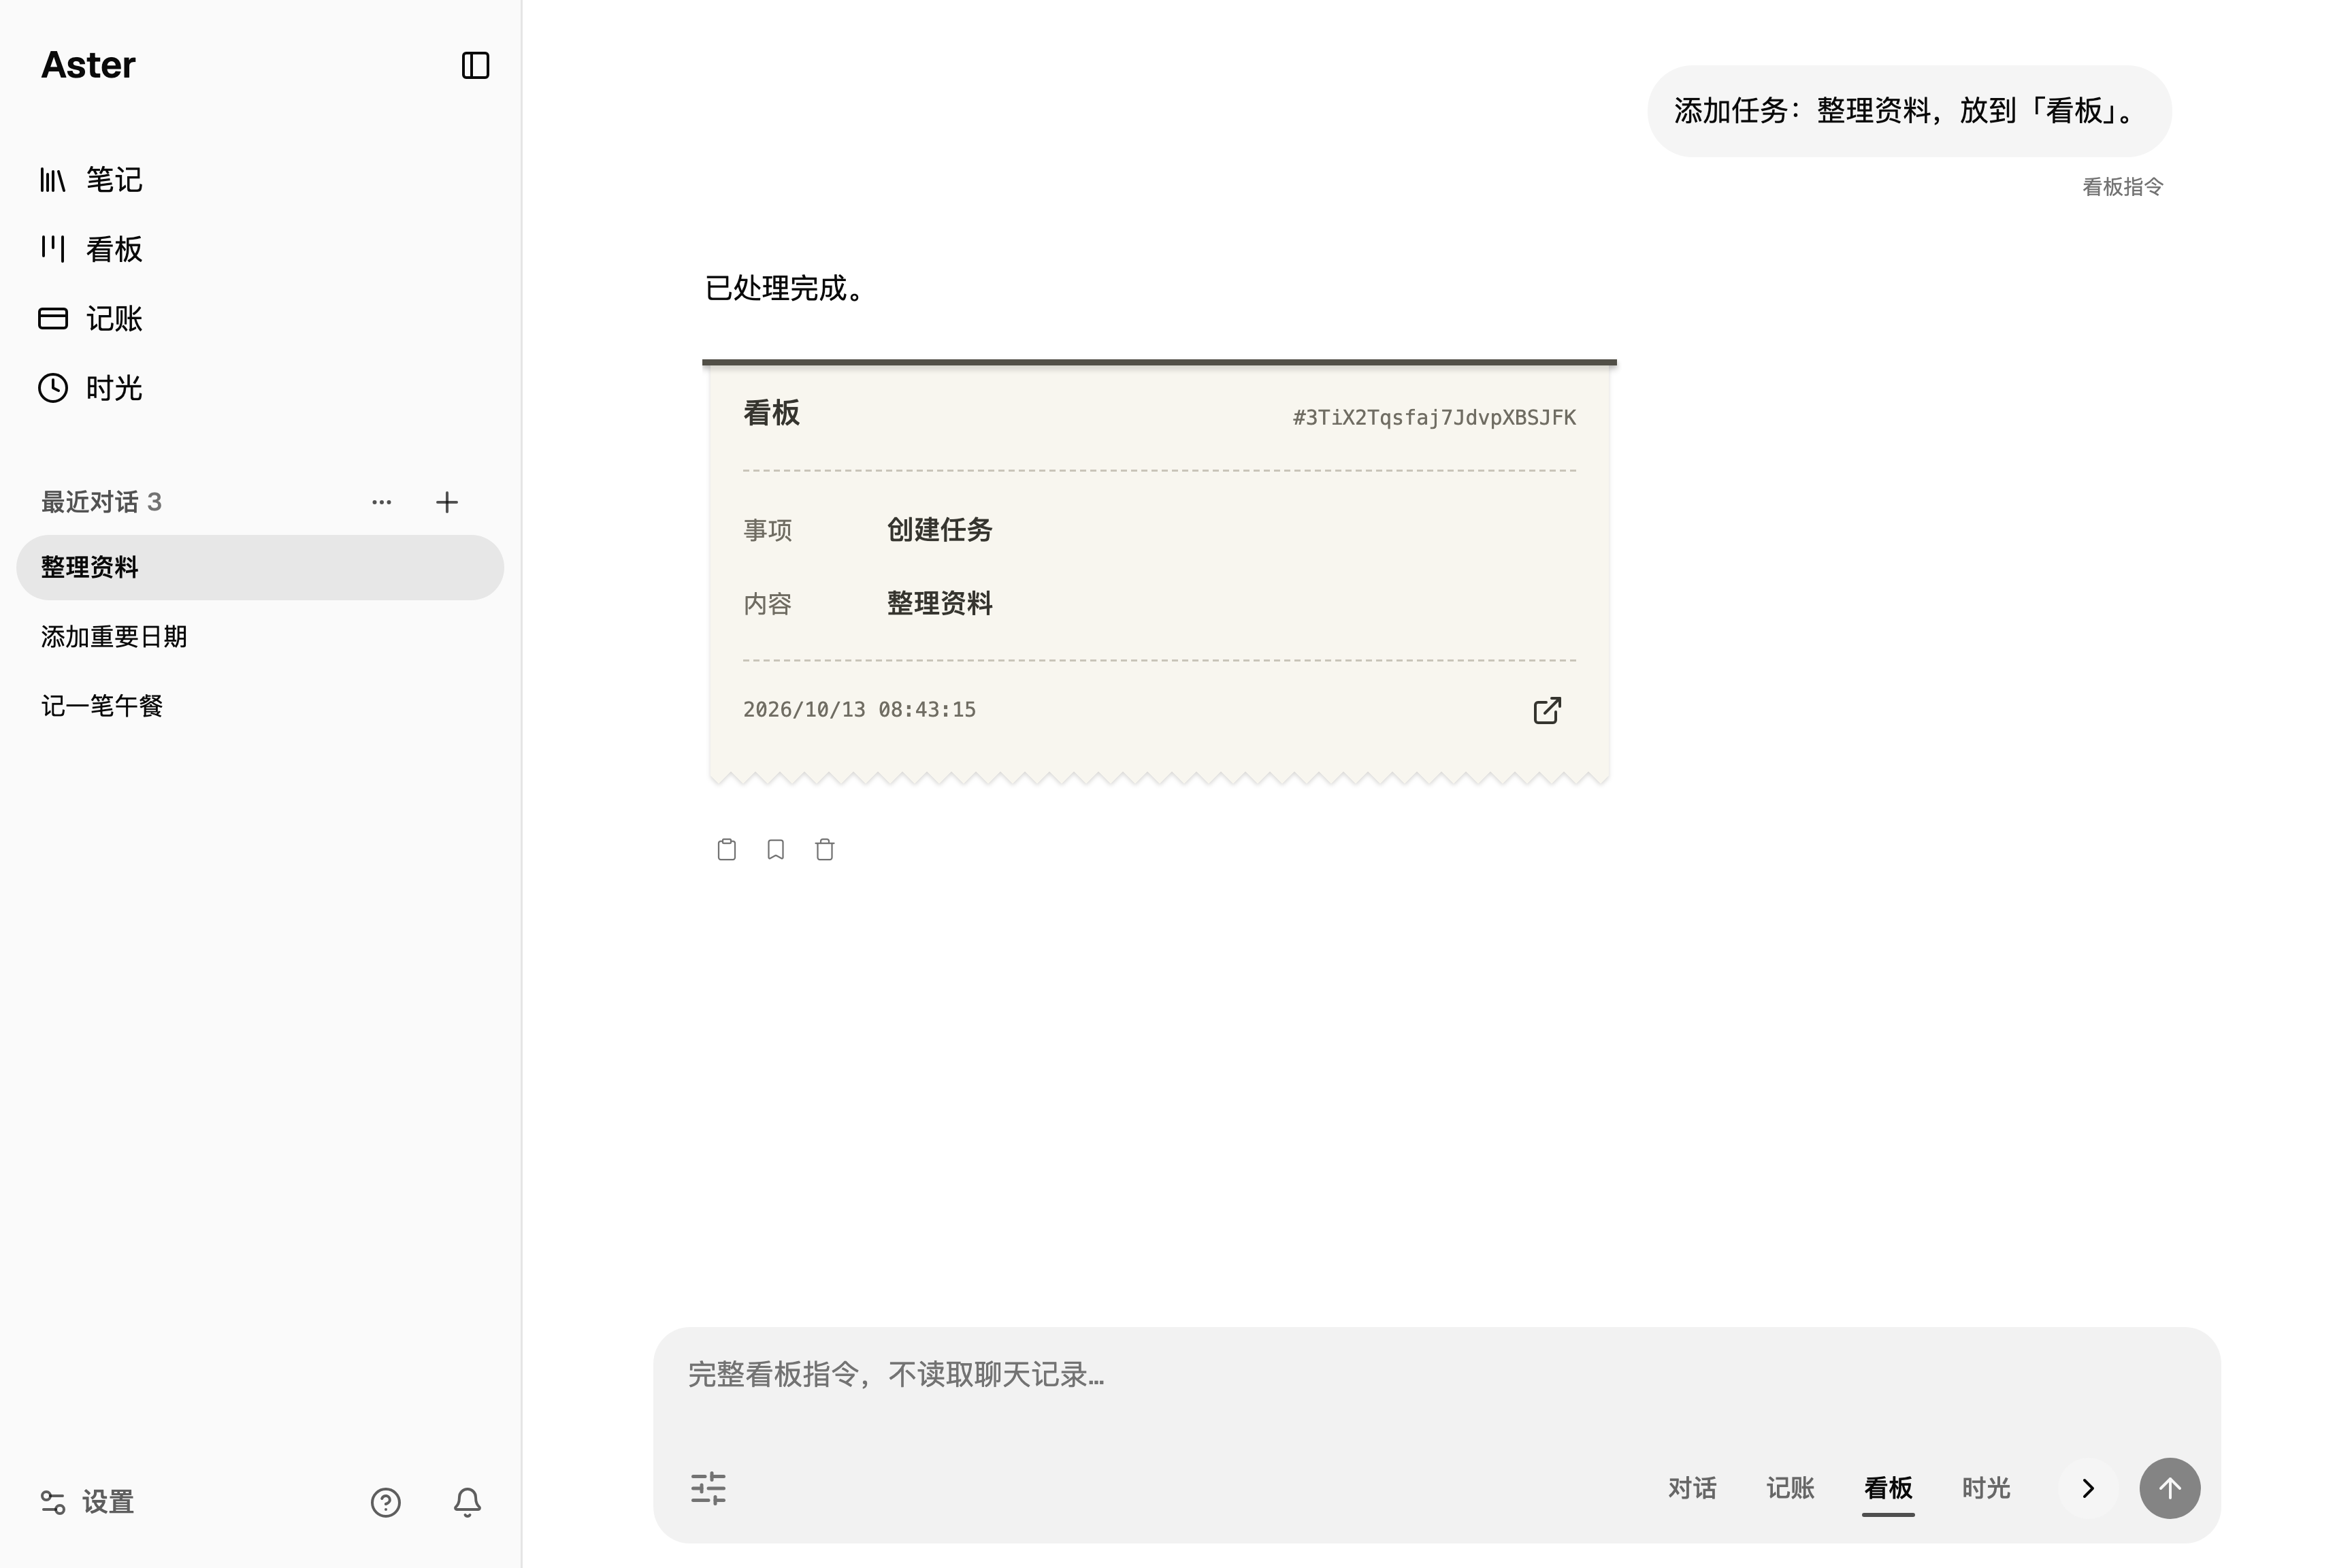Show more modes with chevron arrow
2352x1568 pixels.
click(x=2088, y=1488)
